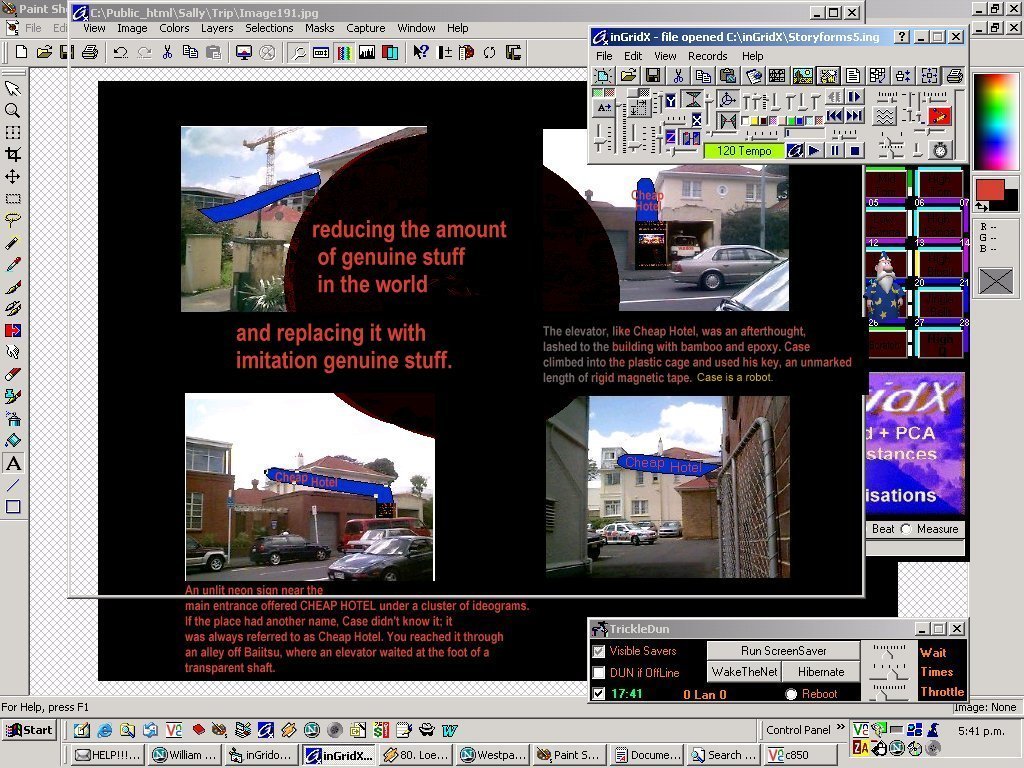The width and height of the screenshot is (1024, 768).
Task: Open the Selections menu
Action: pos(269,28)
